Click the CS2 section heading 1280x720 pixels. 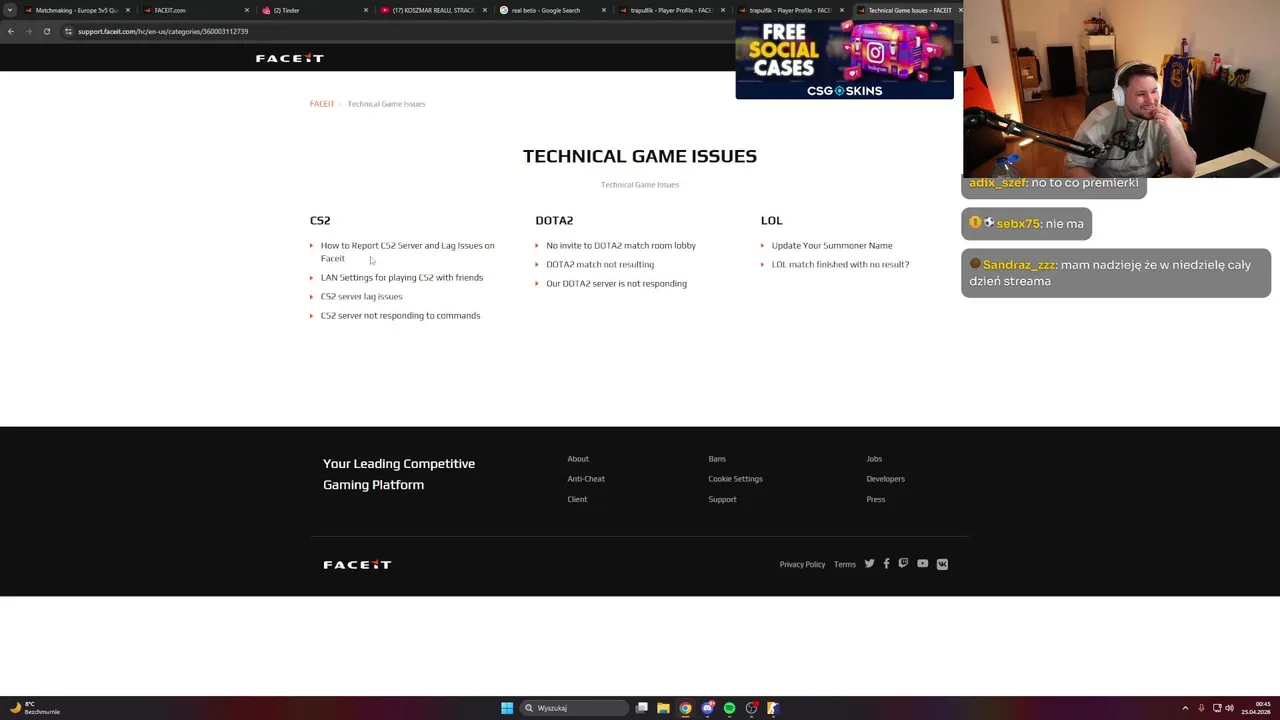(x=320, y=220)
